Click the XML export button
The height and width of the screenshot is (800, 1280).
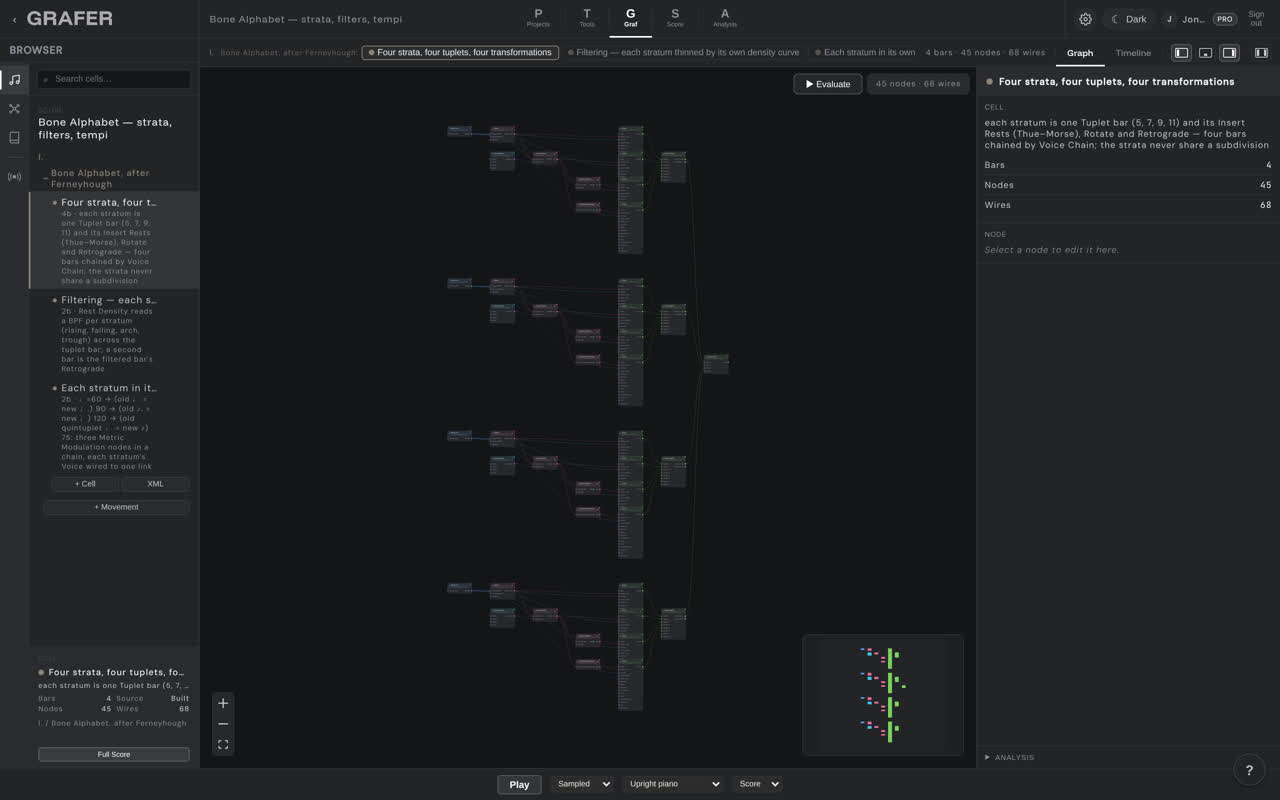tap(155, 484)
